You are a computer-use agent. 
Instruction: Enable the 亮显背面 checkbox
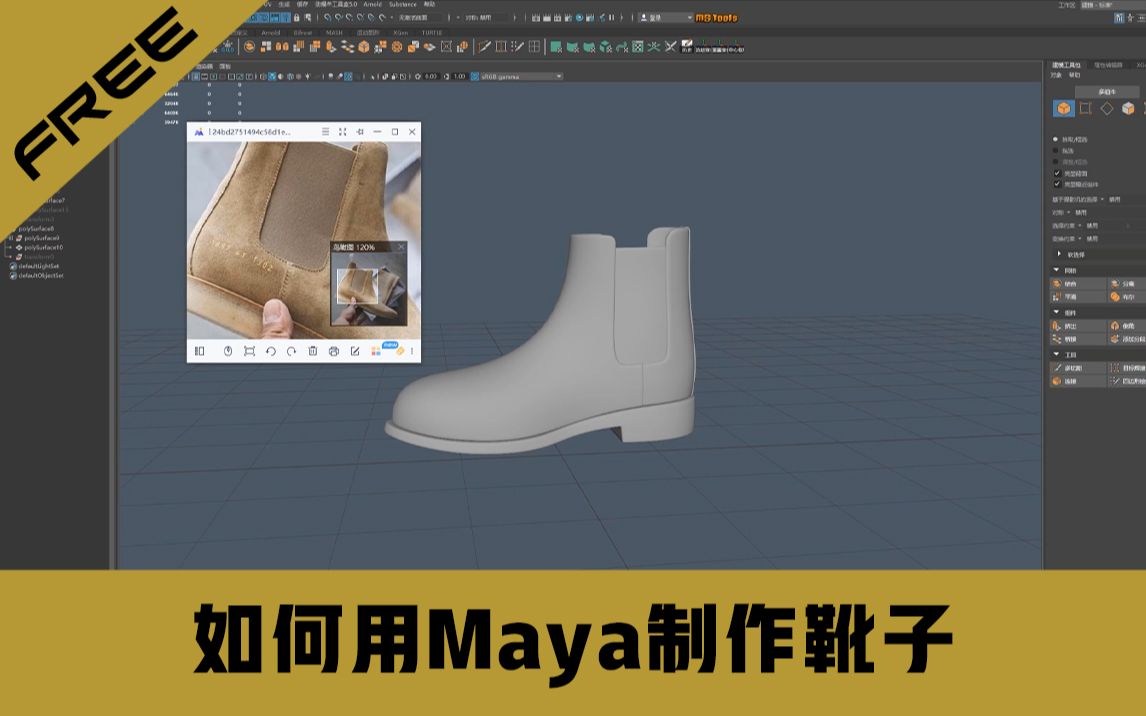pos(1055,173)
